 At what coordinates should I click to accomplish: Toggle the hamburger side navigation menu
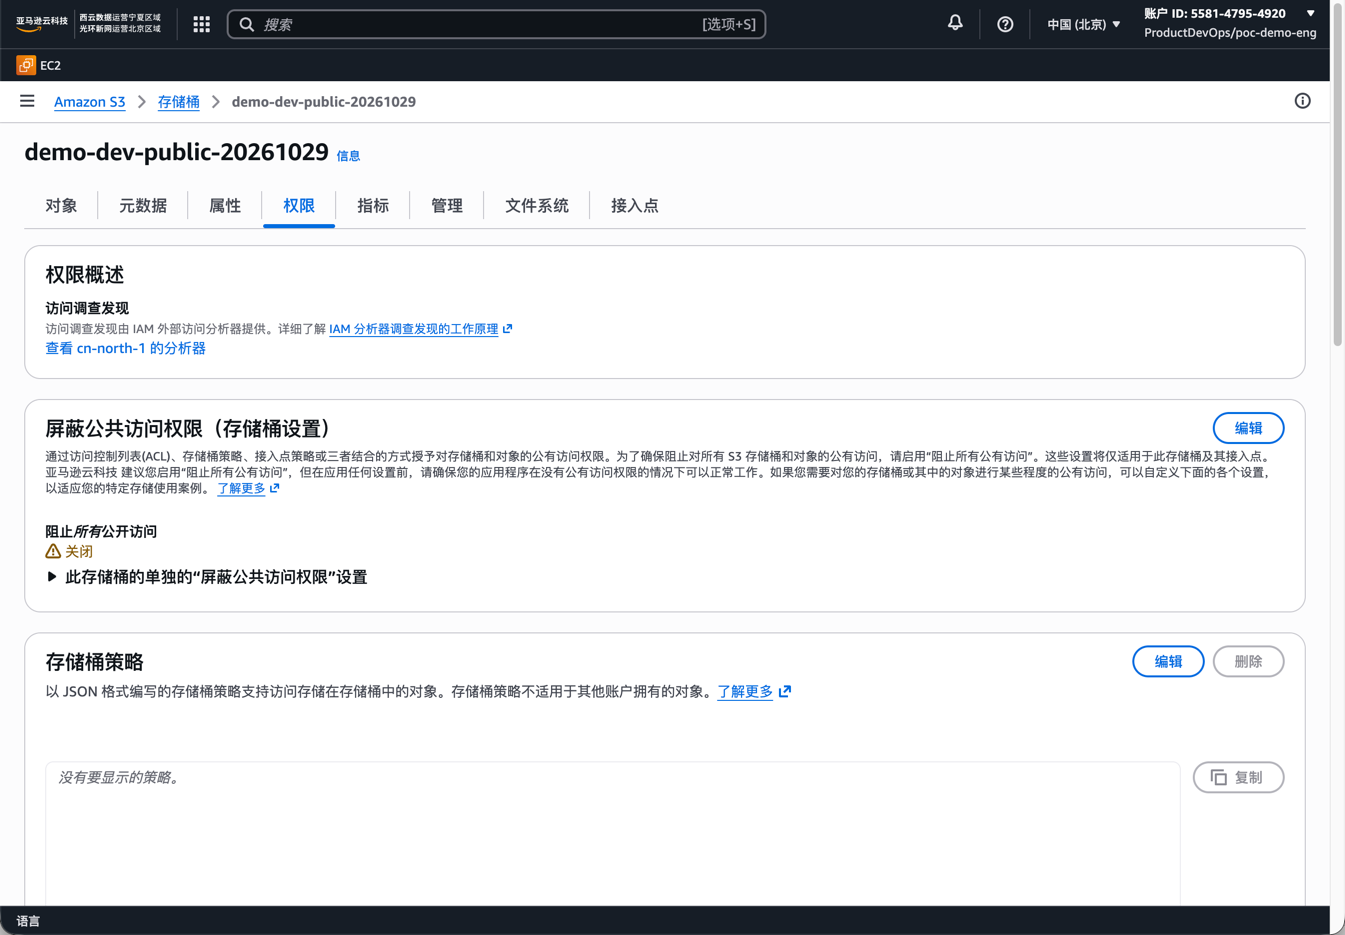[x=27, y=101]
